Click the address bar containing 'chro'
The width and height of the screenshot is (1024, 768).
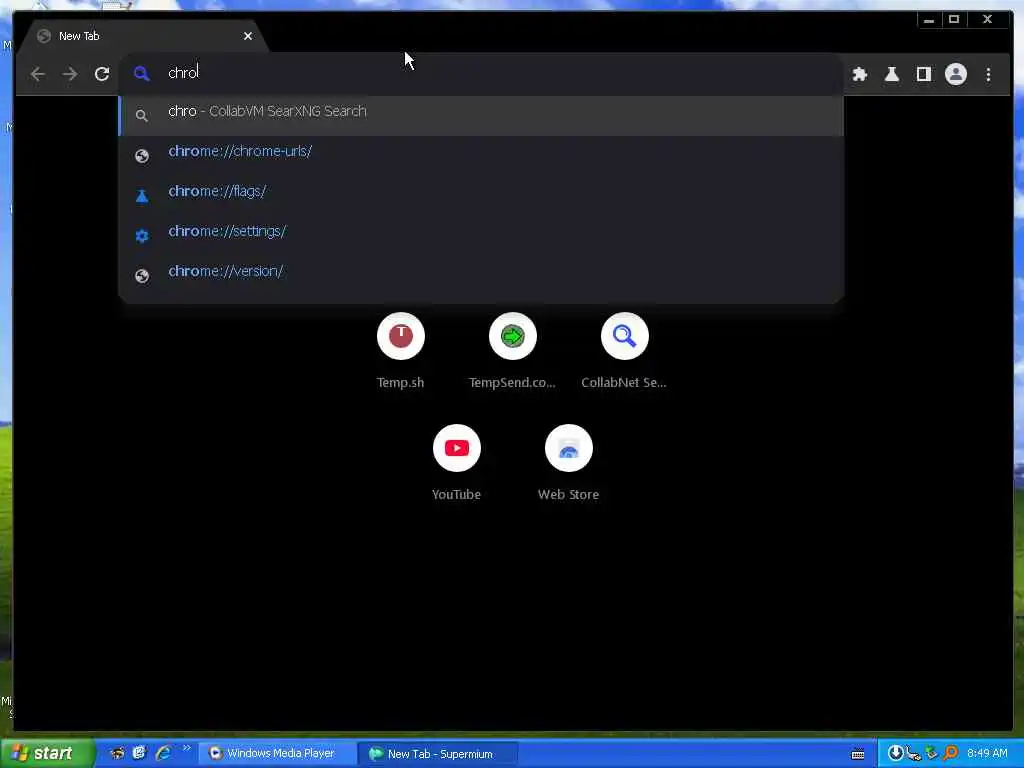(480, 73)
